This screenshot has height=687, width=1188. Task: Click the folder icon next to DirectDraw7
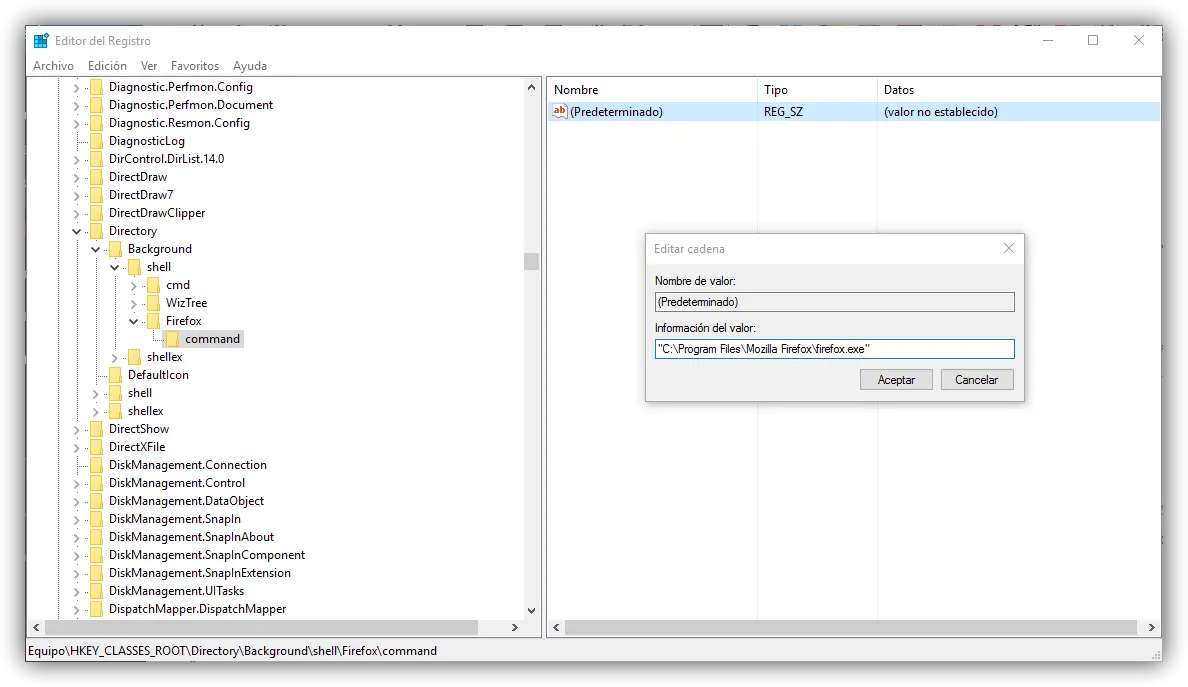96,195
